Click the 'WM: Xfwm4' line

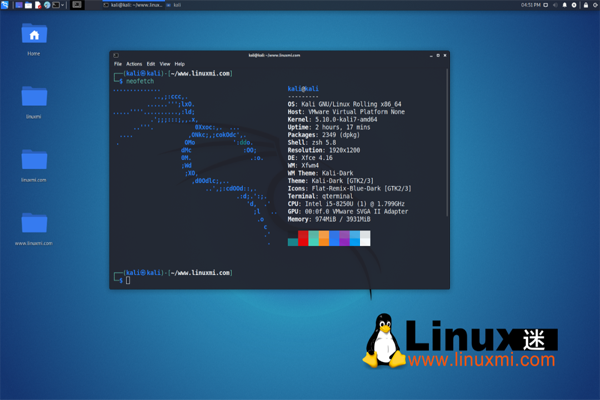[303, 165]
